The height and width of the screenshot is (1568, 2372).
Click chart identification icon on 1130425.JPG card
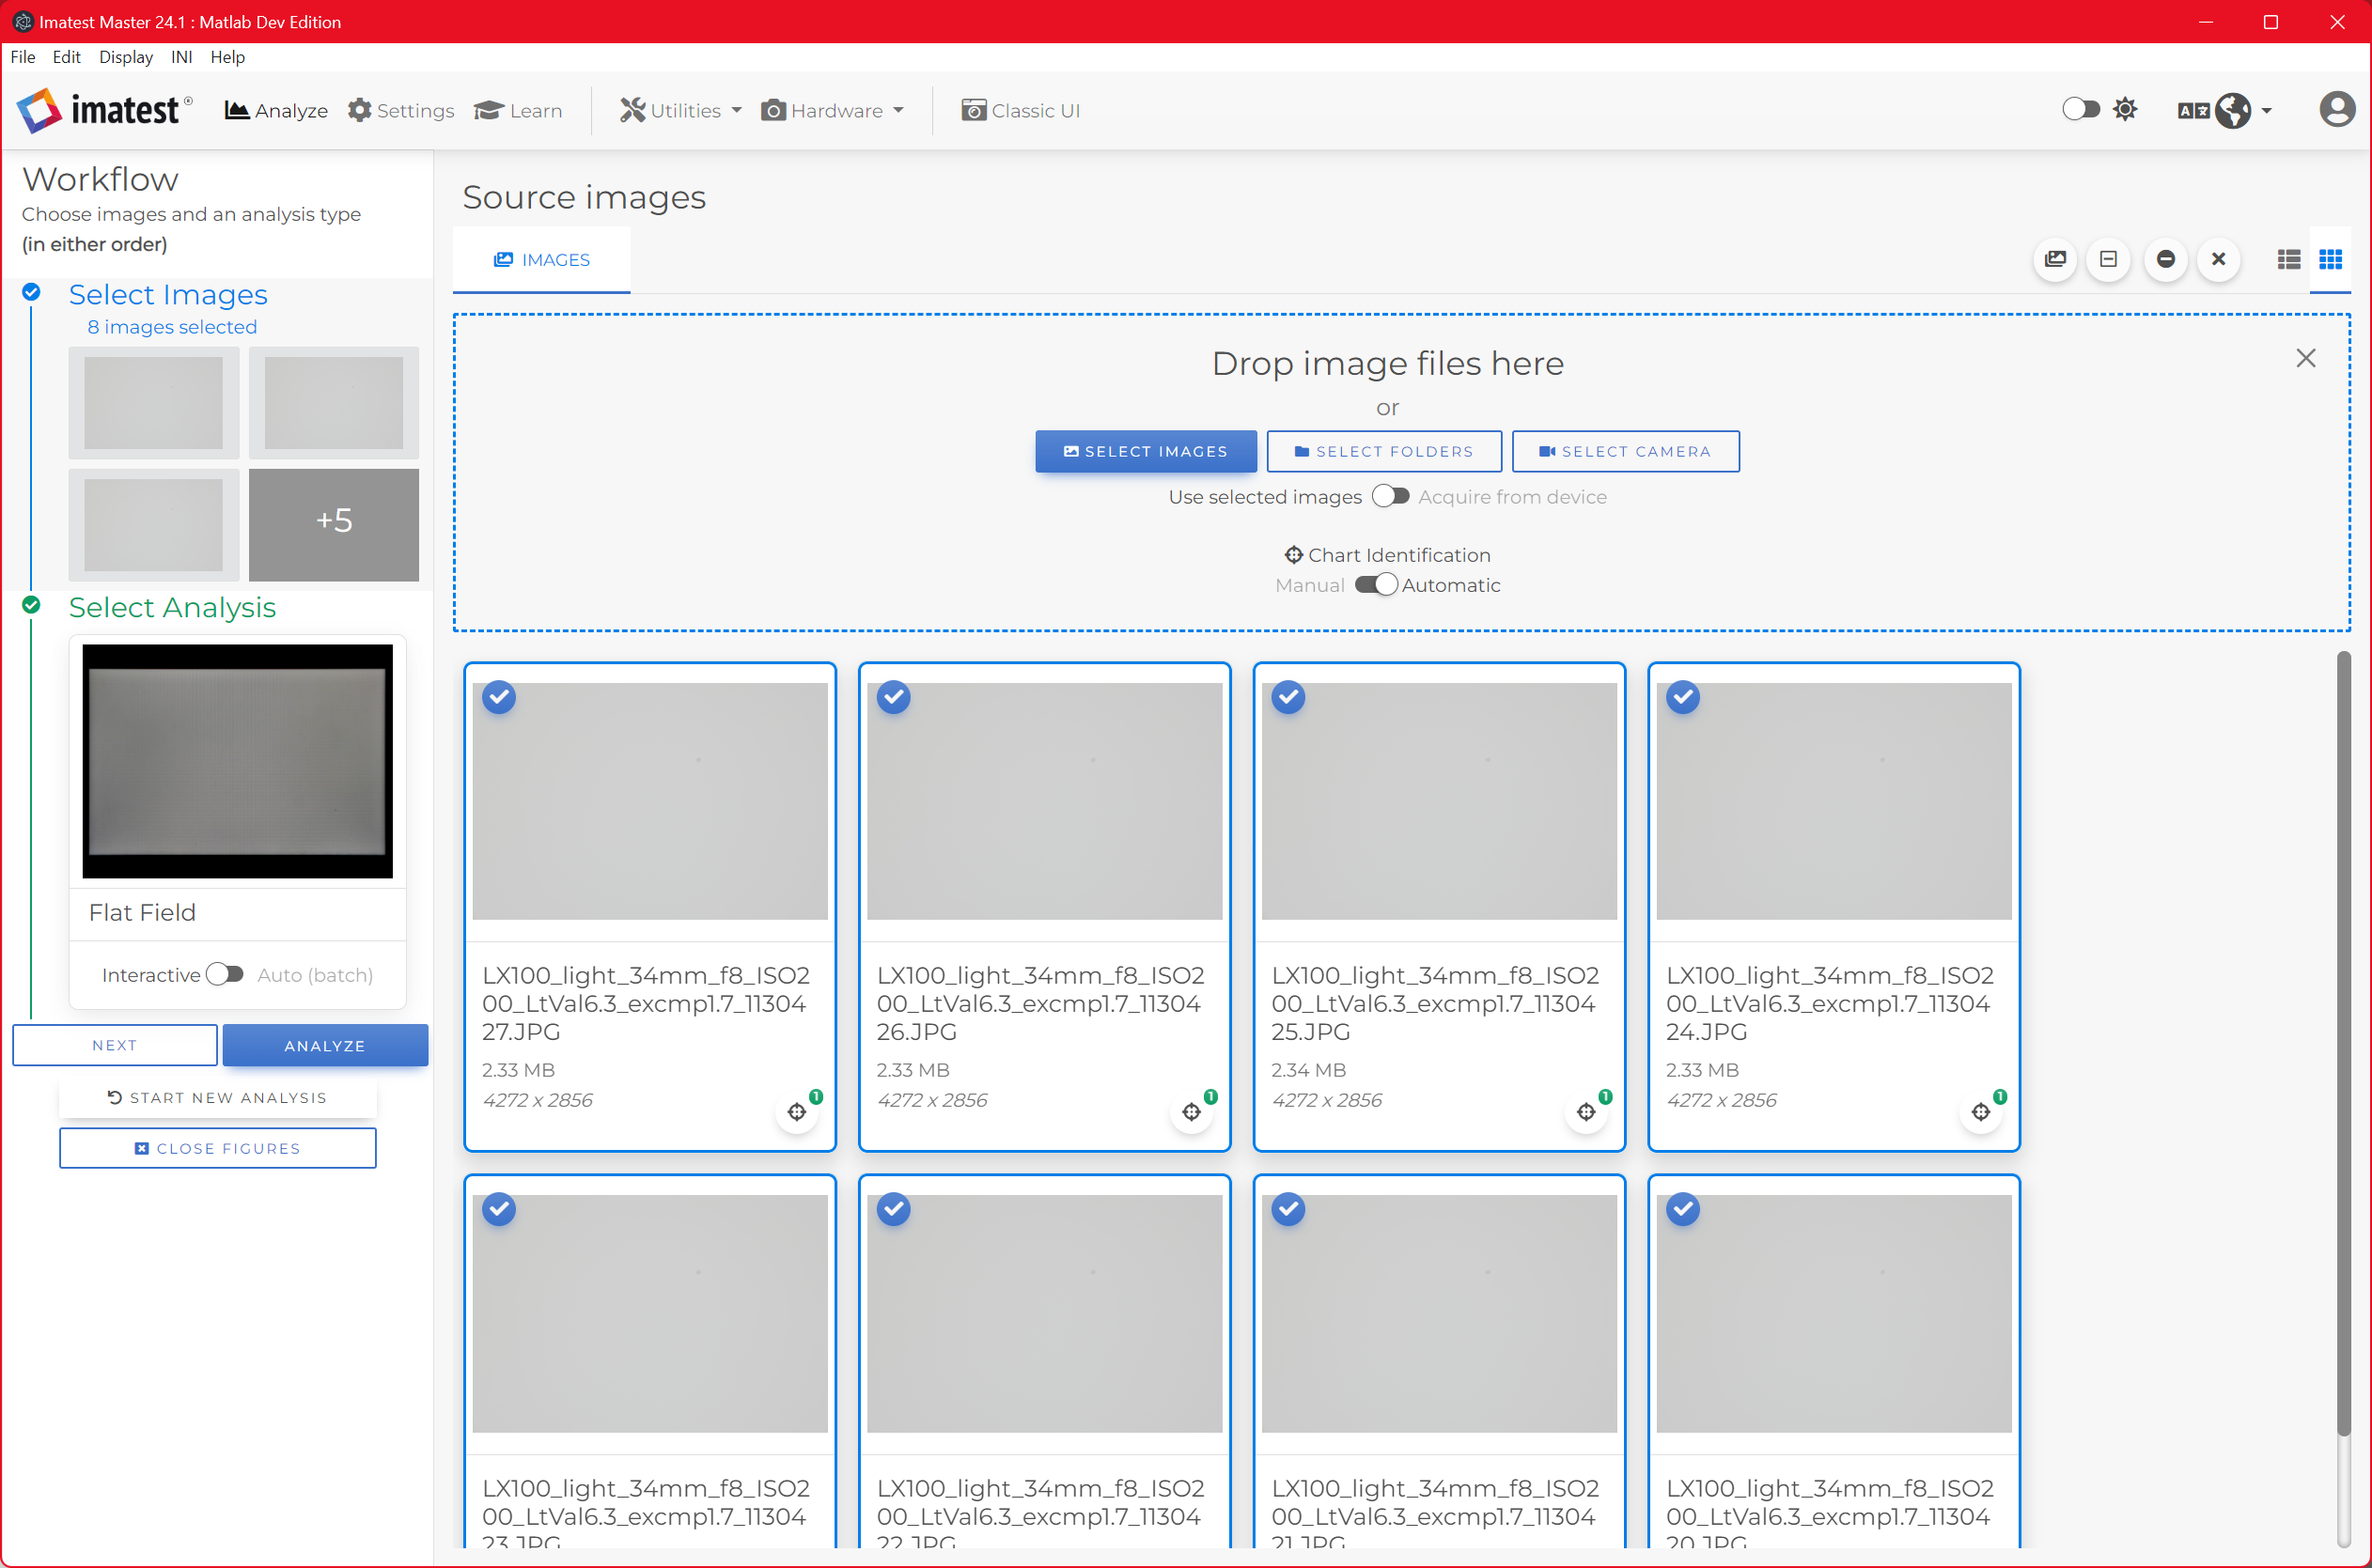pos(1586,1112)
